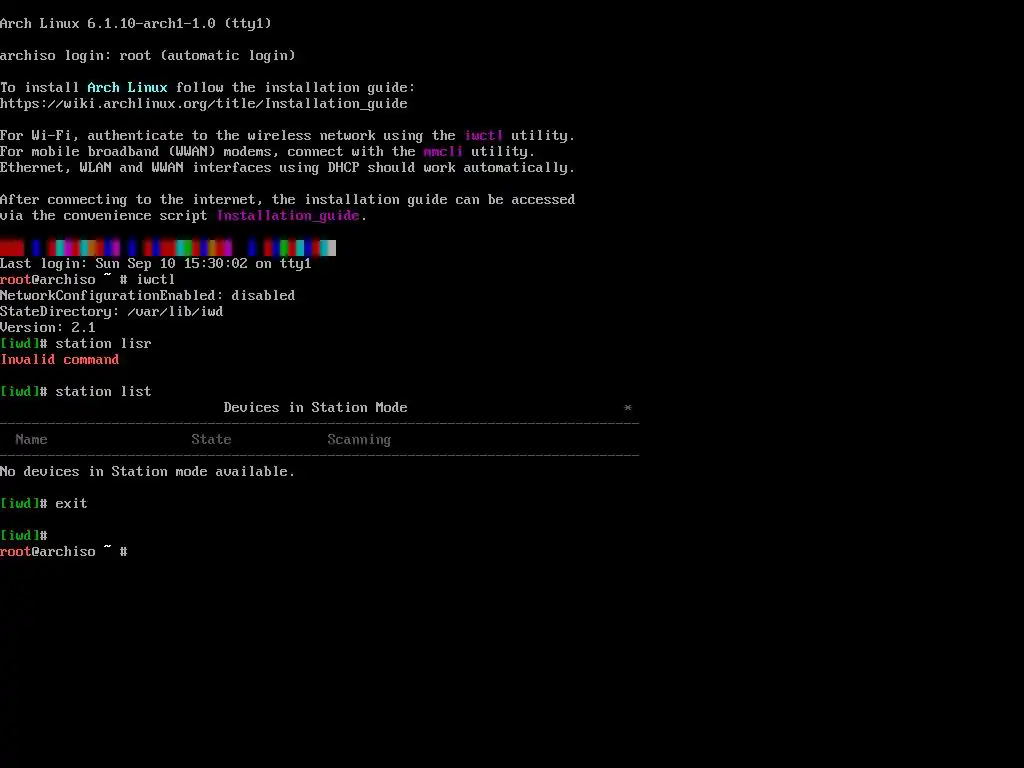Image resolution: width=1024 pixels, height=768 pixels.
Task: Click the 'Version: 2.1' line
Action: [48, 328]
